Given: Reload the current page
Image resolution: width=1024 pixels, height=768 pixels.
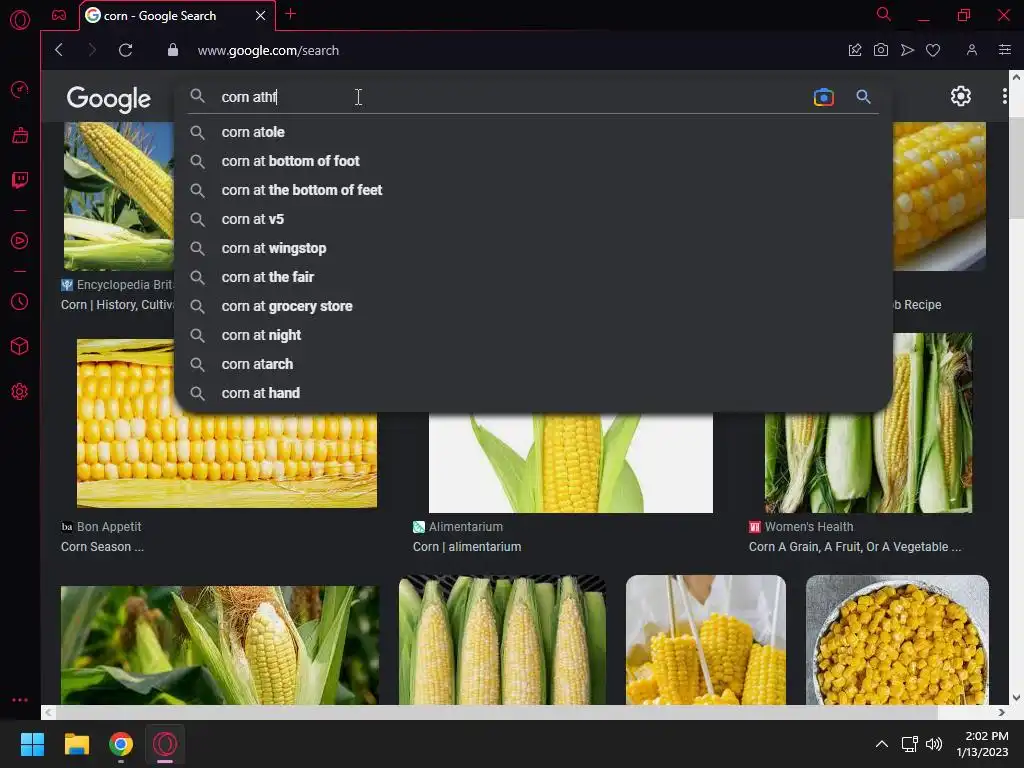Looking at the screenshot, I should pos(125,50).
